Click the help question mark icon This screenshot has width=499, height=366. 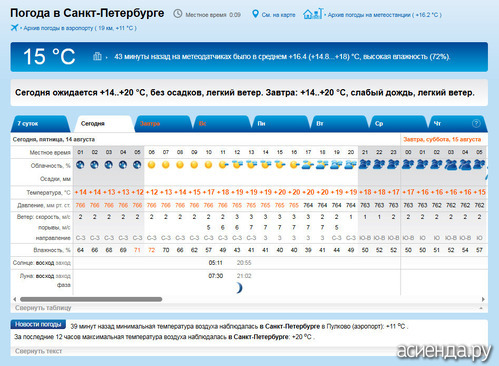pos(476,123)
